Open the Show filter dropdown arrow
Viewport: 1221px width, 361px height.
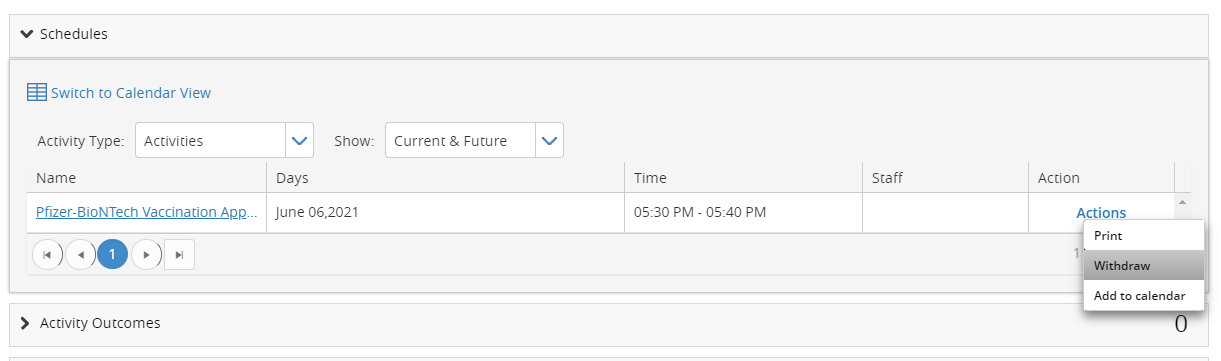coord(550,141)
